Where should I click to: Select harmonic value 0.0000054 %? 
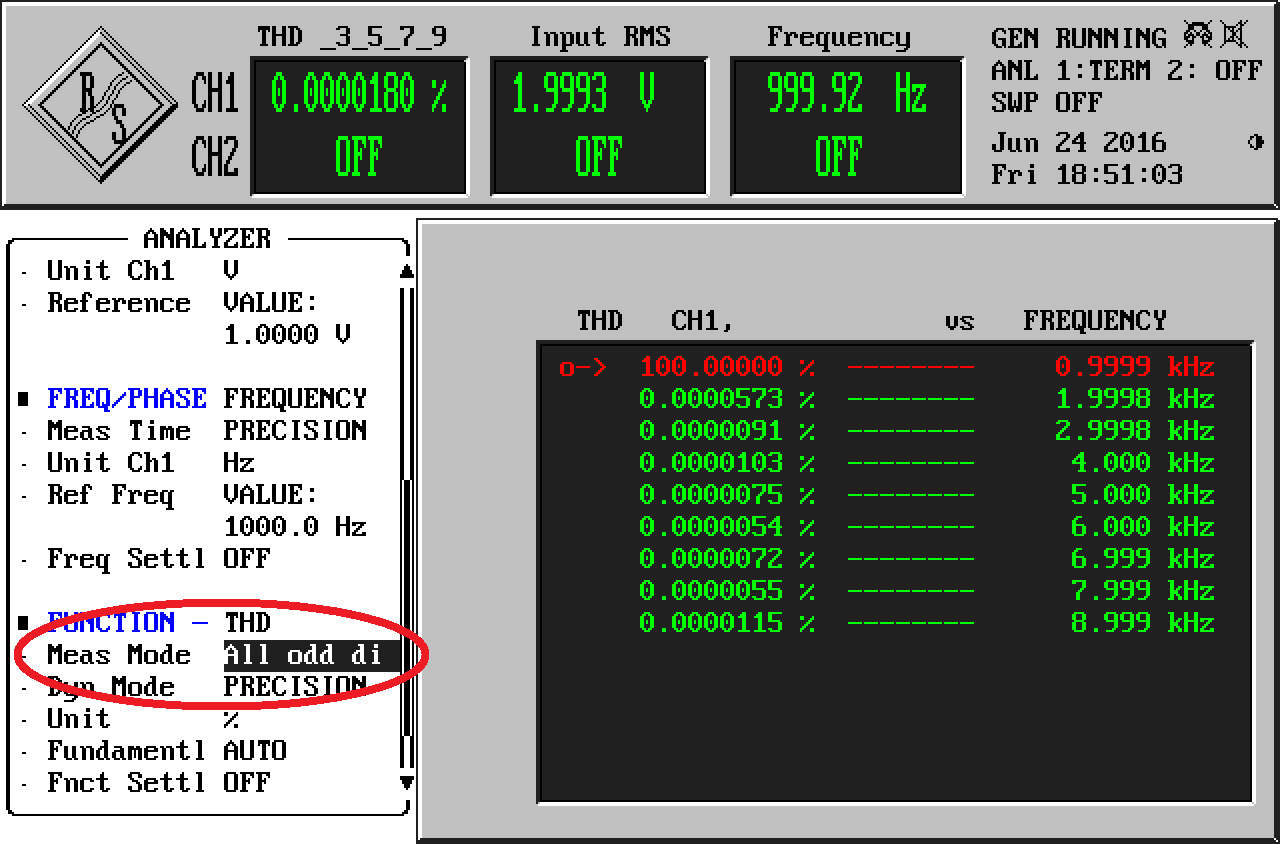[x=727, y=527]
